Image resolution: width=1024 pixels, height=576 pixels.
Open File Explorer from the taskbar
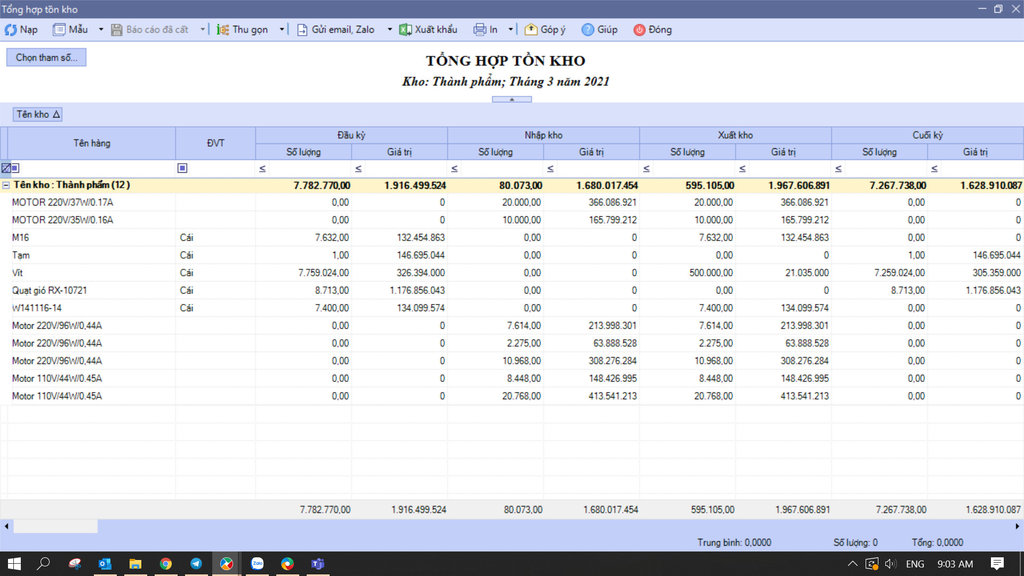pyautogui.click(x=135, y=564)
